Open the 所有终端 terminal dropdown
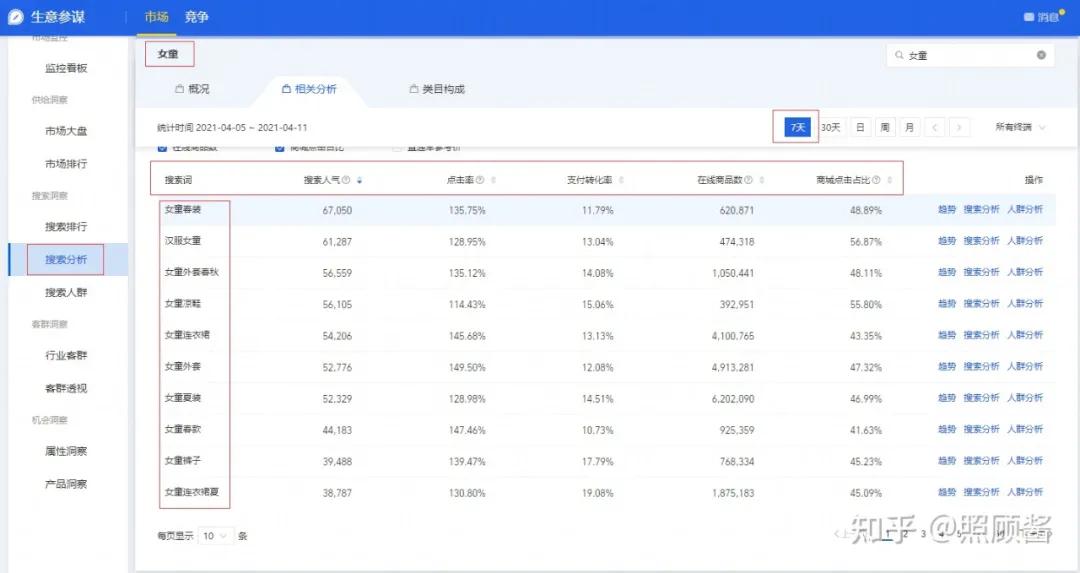 pos(1020,127)
